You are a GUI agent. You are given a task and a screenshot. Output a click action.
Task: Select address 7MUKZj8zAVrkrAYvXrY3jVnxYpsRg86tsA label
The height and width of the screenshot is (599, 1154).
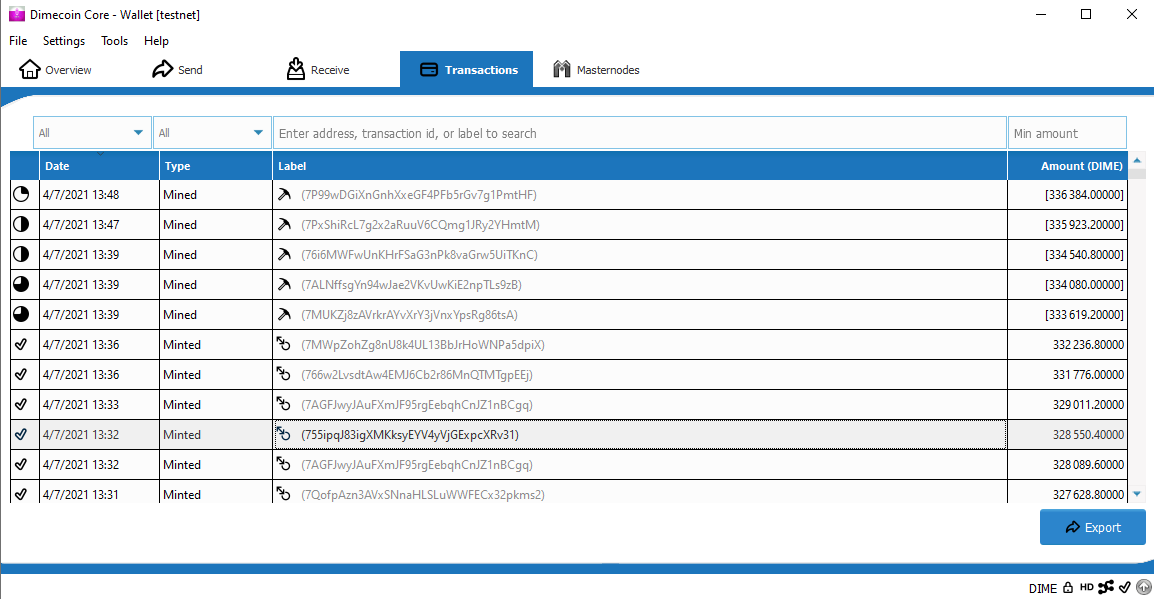(409, 315)
